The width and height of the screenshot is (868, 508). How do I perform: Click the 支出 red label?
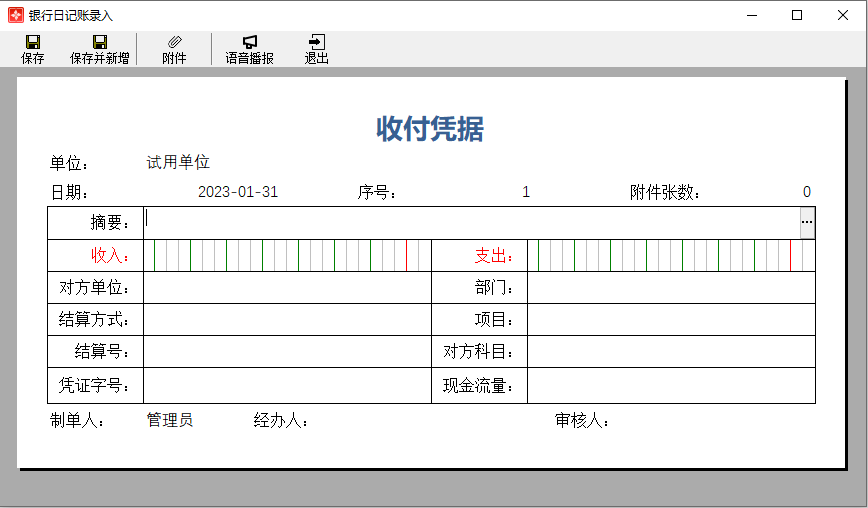[494, 255]
